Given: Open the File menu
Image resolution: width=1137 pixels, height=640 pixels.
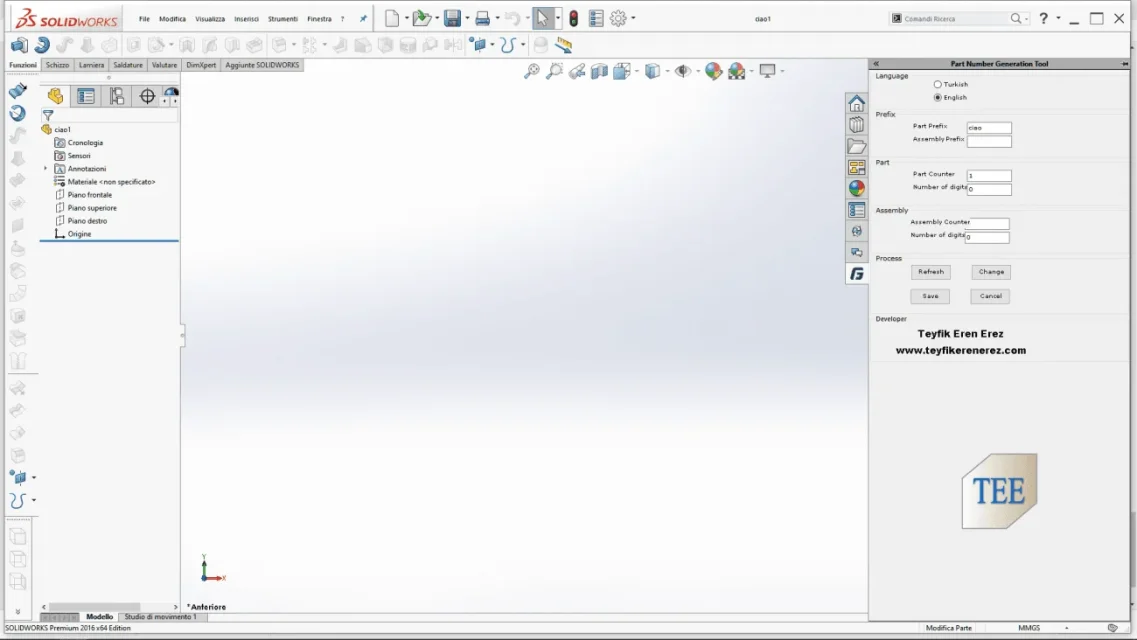Looking at the screenshot, I should tap(144, 19).
